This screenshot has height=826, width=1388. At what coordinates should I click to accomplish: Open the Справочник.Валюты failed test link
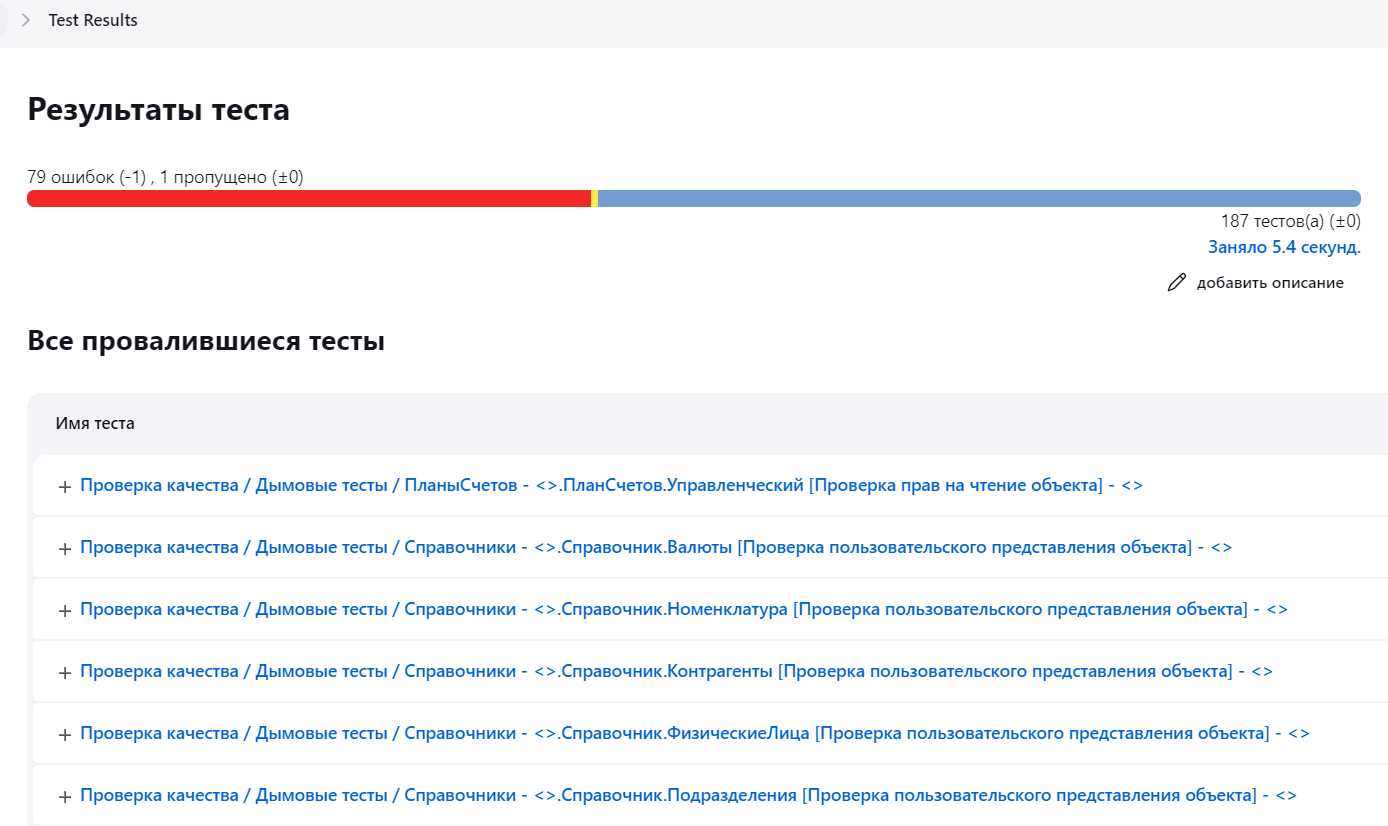coord(655,547)
